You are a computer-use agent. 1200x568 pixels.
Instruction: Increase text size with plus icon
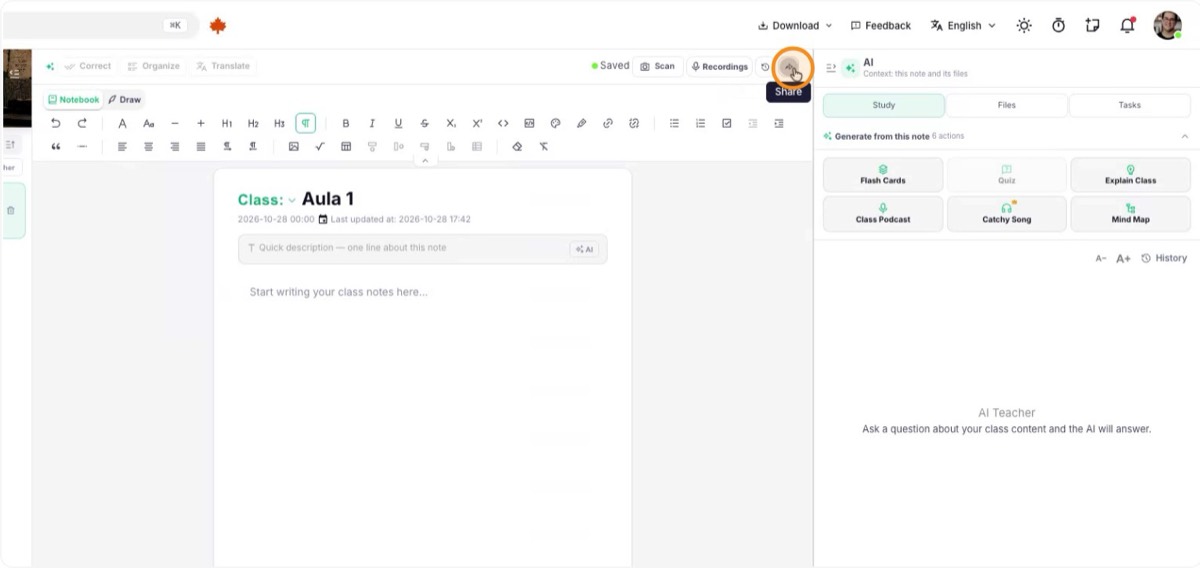(x=201, y=123)
